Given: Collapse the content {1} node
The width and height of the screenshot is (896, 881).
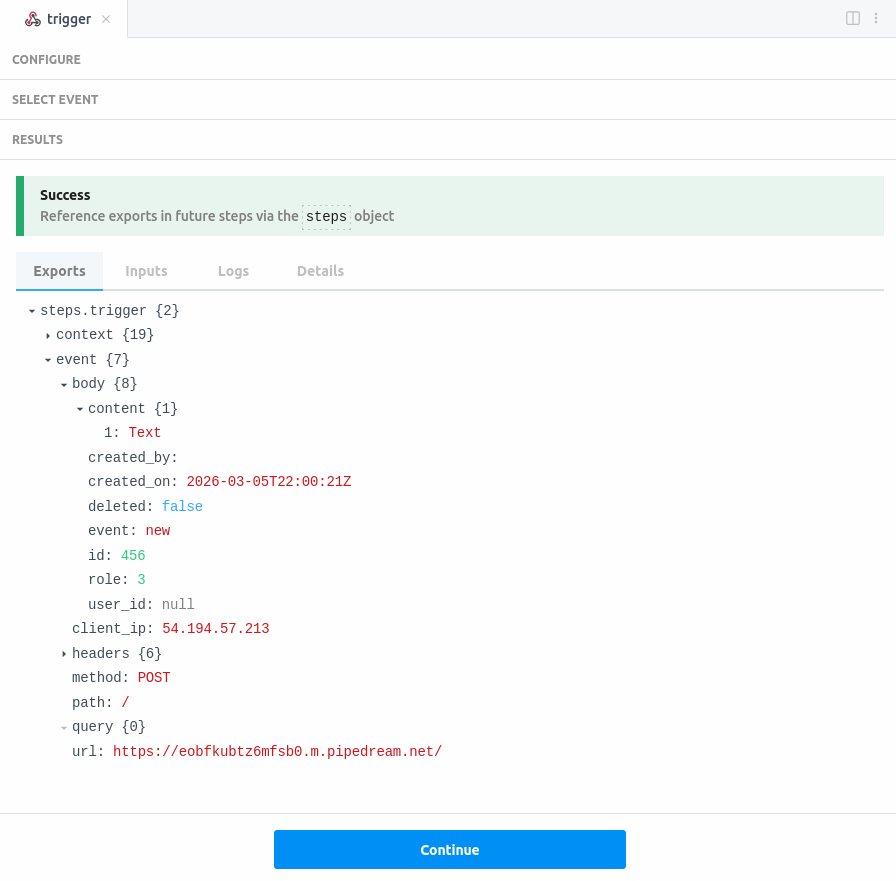Looking at the screenshot, I should [x=80, y=408].
